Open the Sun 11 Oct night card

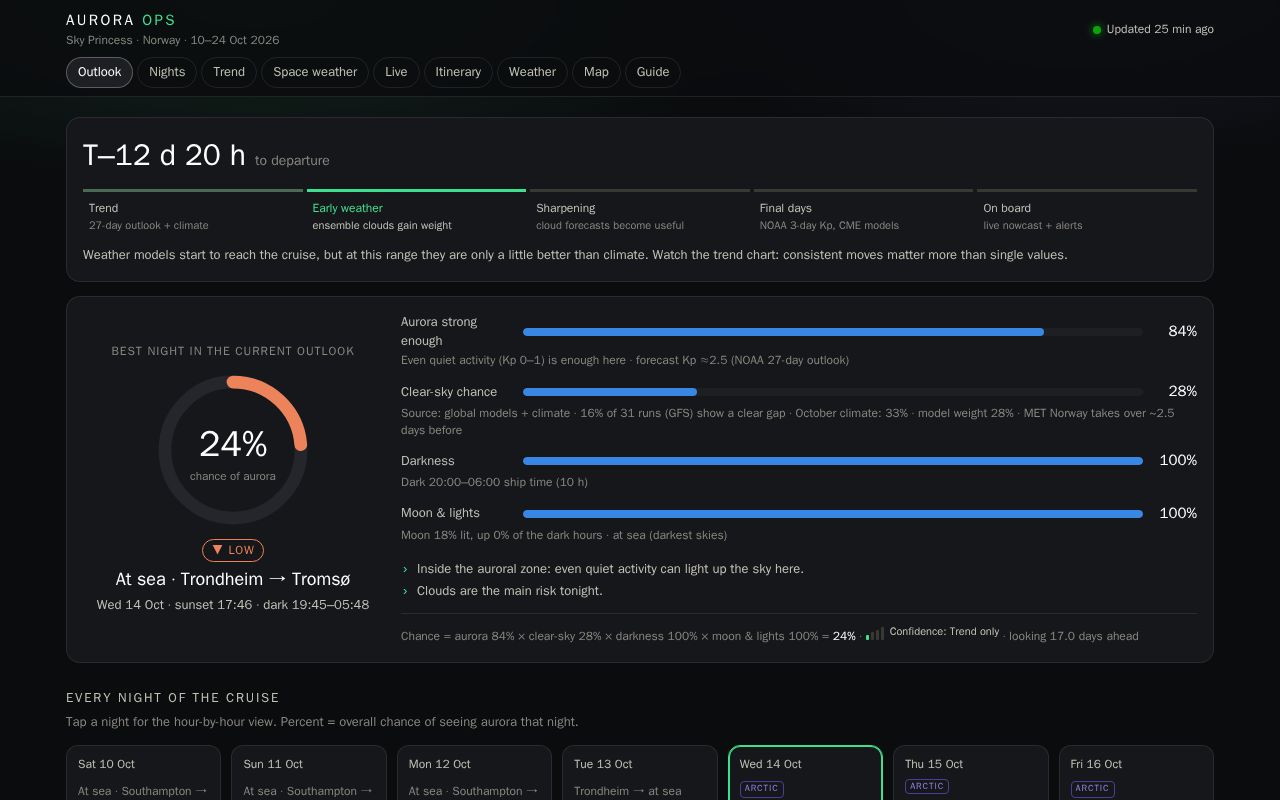tap(309, 773)
